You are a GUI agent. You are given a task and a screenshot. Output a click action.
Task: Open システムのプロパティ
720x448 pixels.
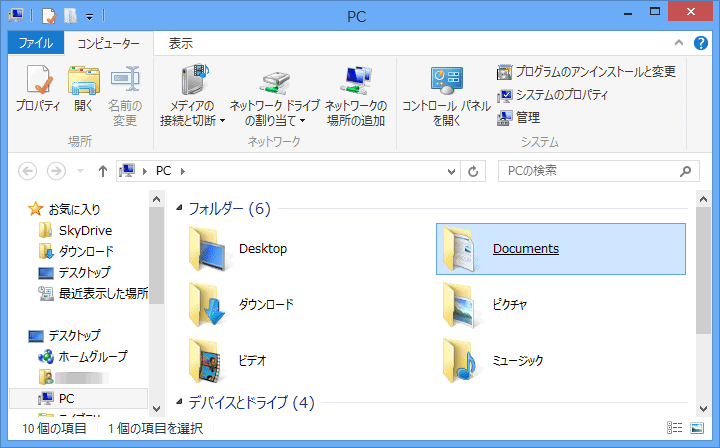(x=552, y=95)
